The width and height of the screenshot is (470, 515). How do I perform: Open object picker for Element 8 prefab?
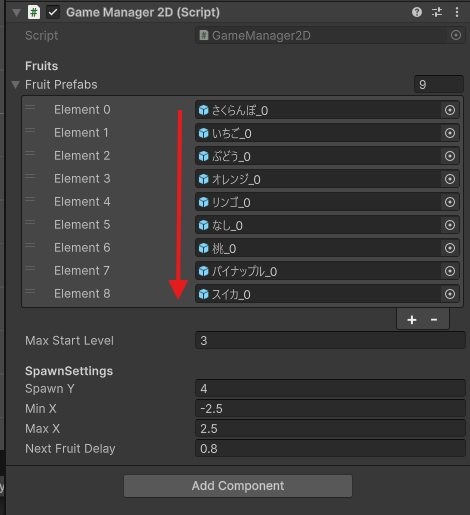click(450, 294)
